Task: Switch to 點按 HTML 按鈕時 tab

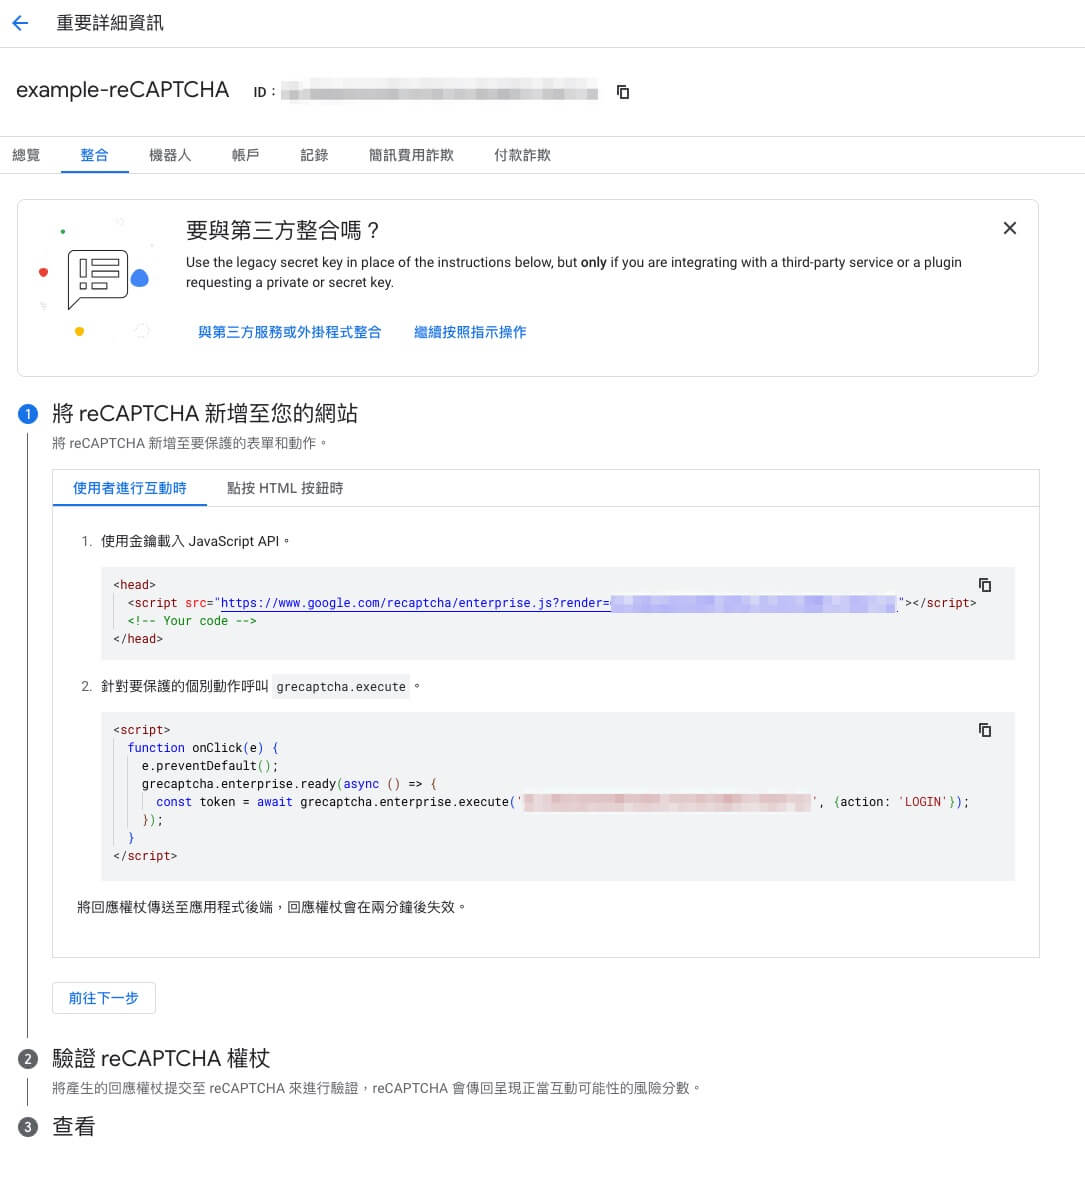Action: pos(285,488)
